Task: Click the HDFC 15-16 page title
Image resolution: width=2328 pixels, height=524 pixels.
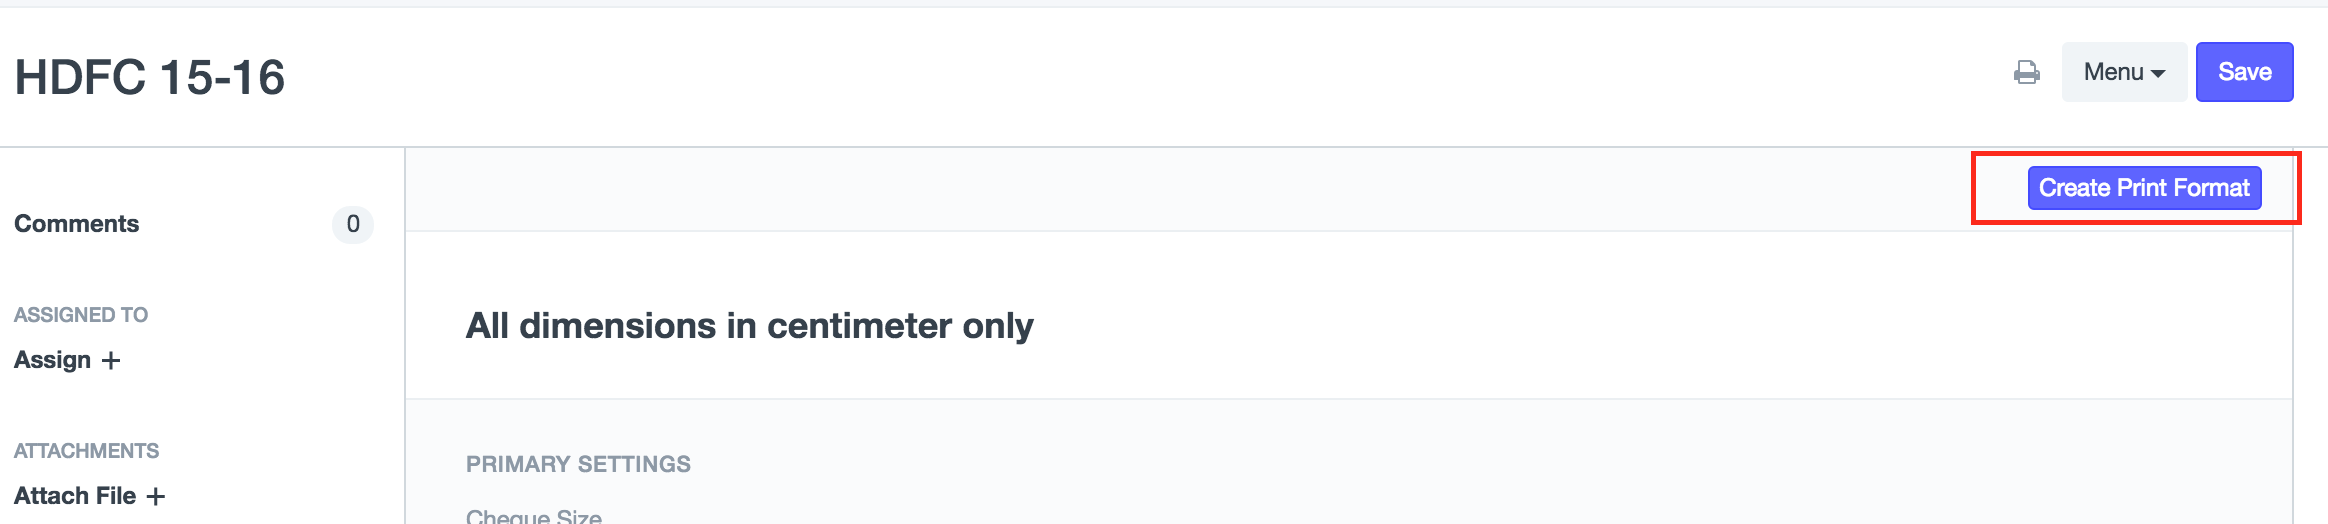Action: click(150, 78)
